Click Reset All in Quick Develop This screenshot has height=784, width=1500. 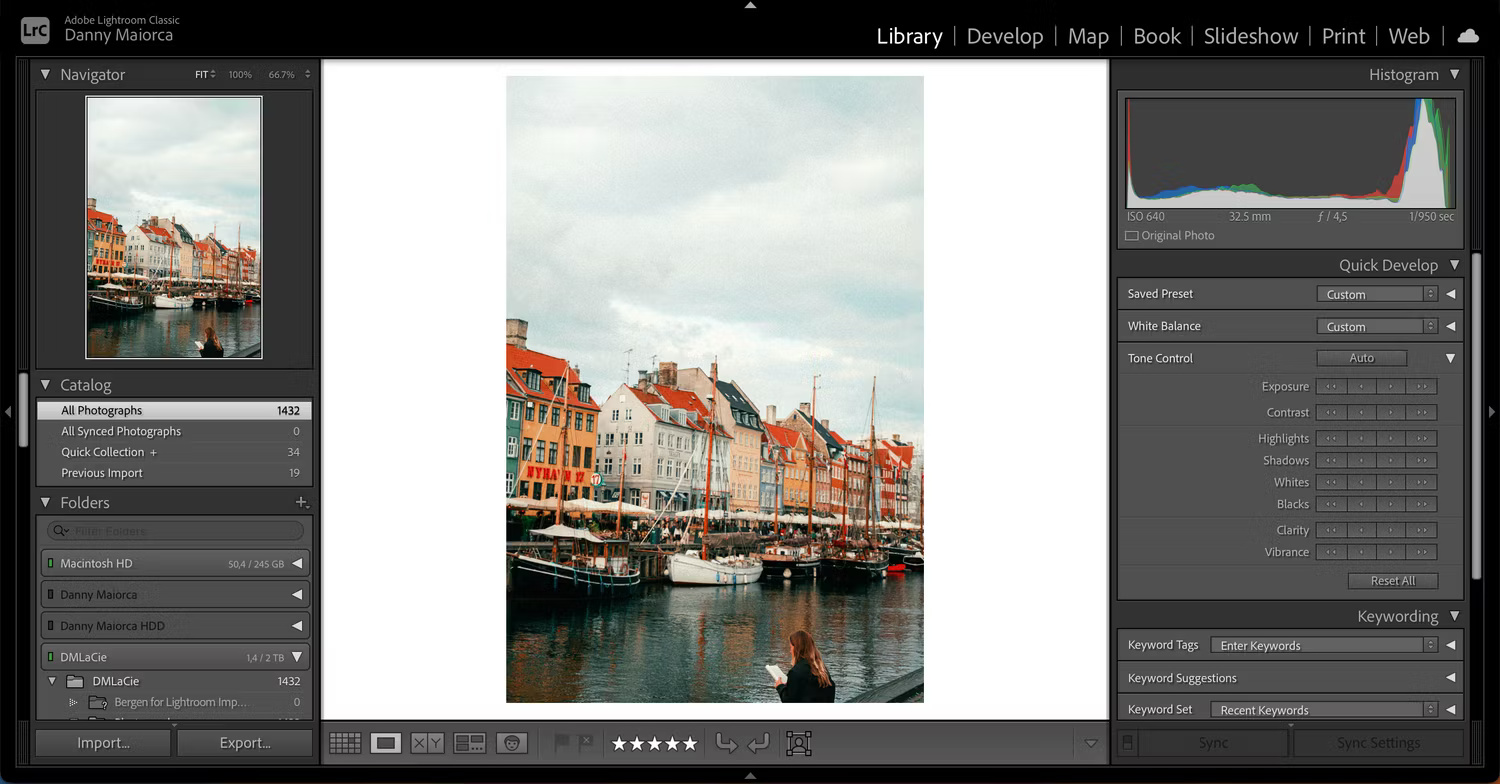pos(1393,580)
